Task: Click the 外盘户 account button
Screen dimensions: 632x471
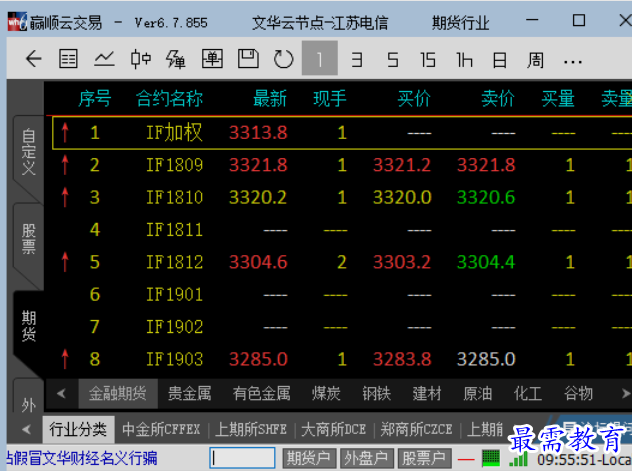Action: pyautogui.click(x=366, y=459)
